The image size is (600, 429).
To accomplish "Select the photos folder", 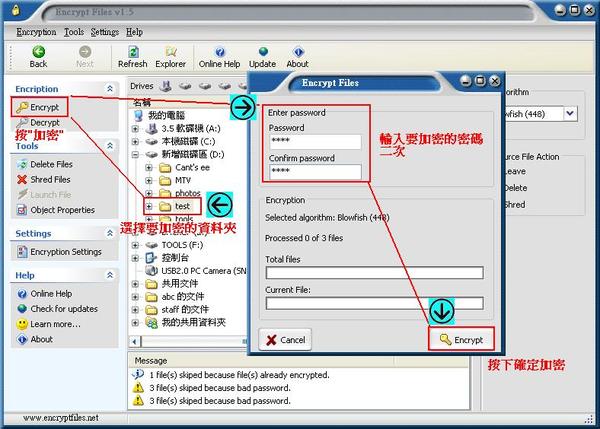I will (180, 193).
